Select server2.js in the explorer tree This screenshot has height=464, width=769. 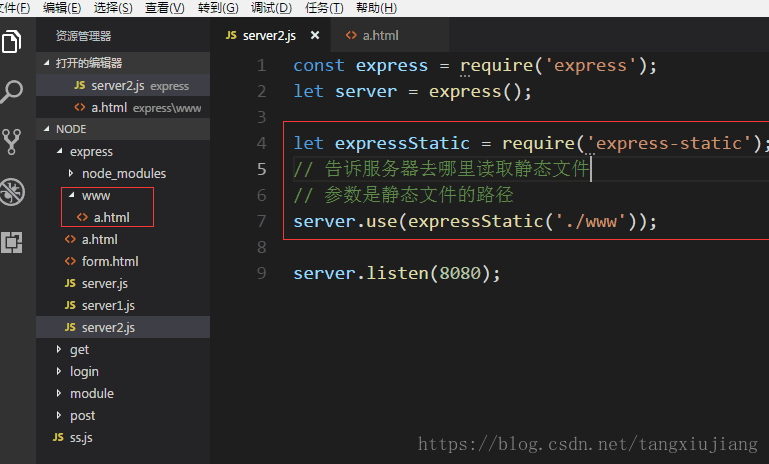(123, 327)
